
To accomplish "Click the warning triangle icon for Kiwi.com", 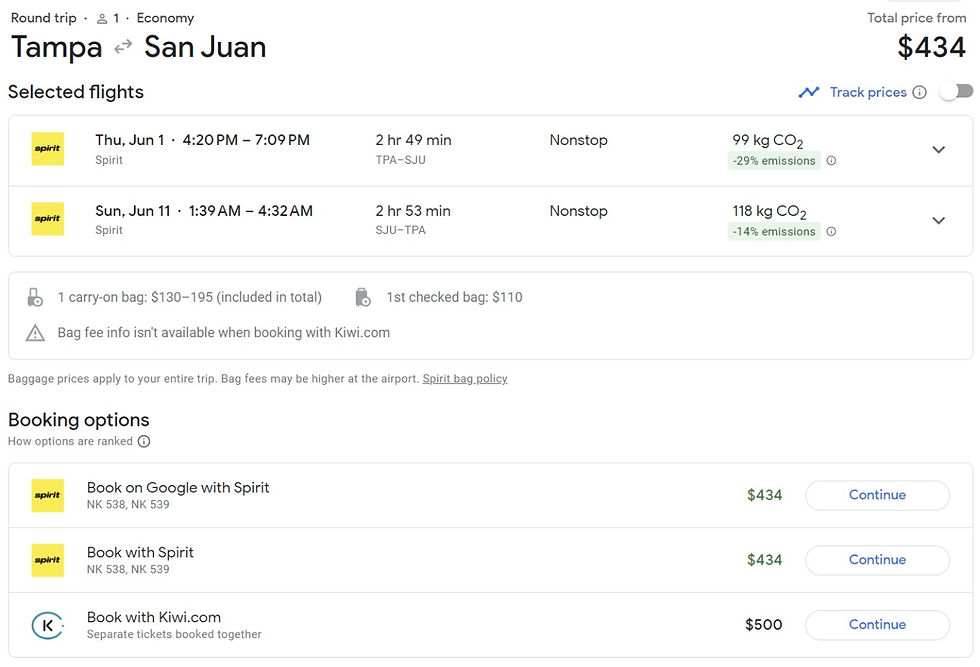I will pyautogui.click(x=35, y=333).
